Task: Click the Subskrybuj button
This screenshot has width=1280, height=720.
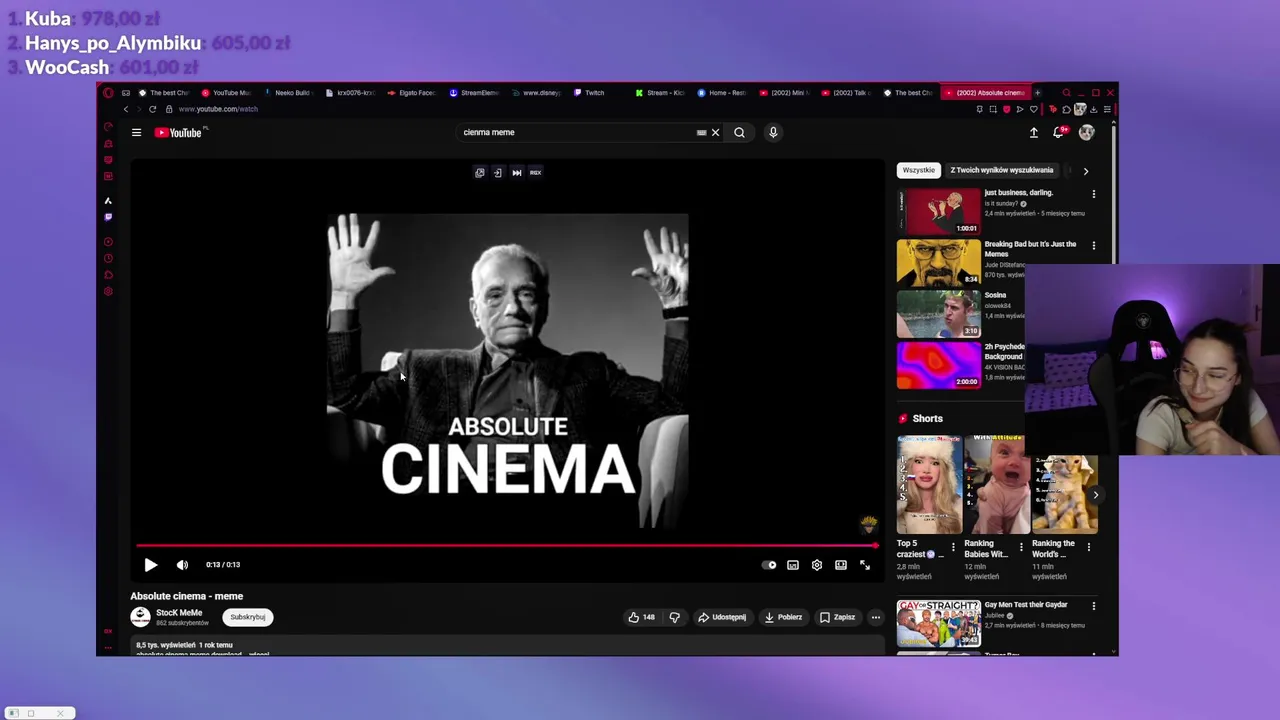Action: pos(248,617)
